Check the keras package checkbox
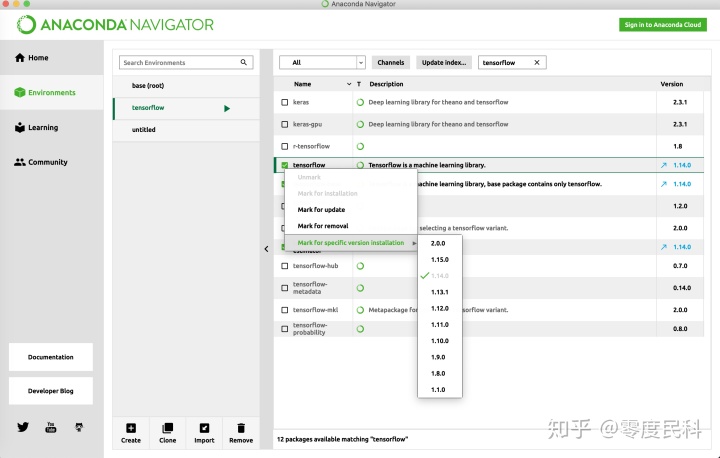This screenshot has height=458, width=720. click(x=285, y=102)
